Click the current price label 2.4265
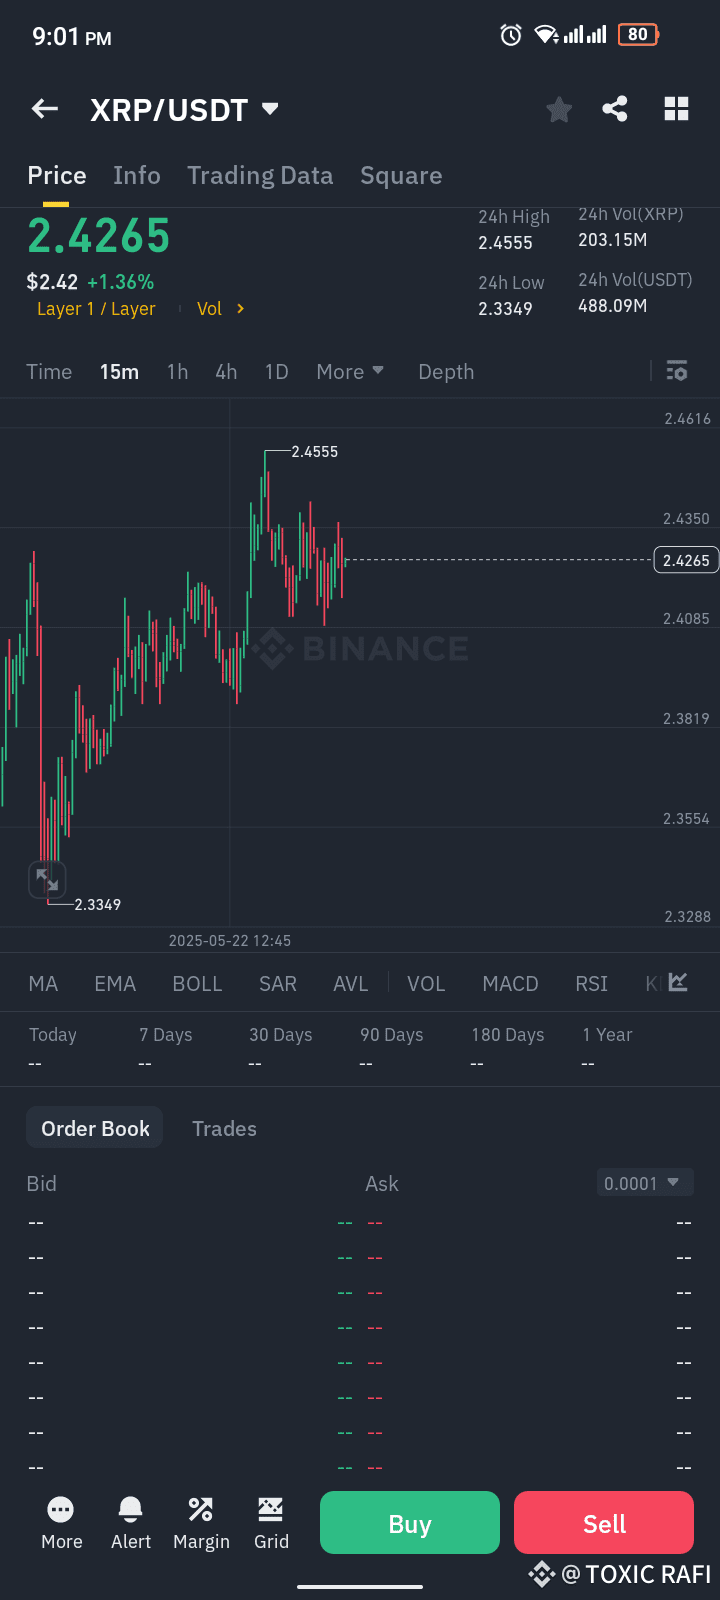This screenshot has width=720, height=1600. [685, 560]
